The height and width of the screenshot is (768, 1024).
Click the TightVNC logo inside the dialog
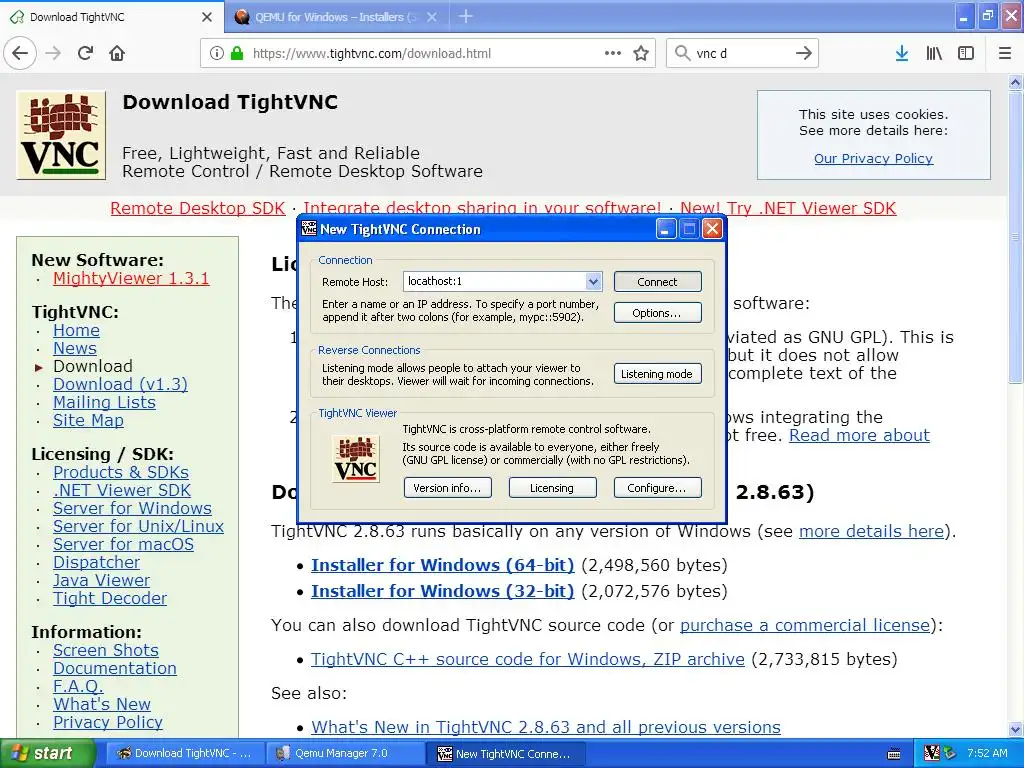point(356,458)
